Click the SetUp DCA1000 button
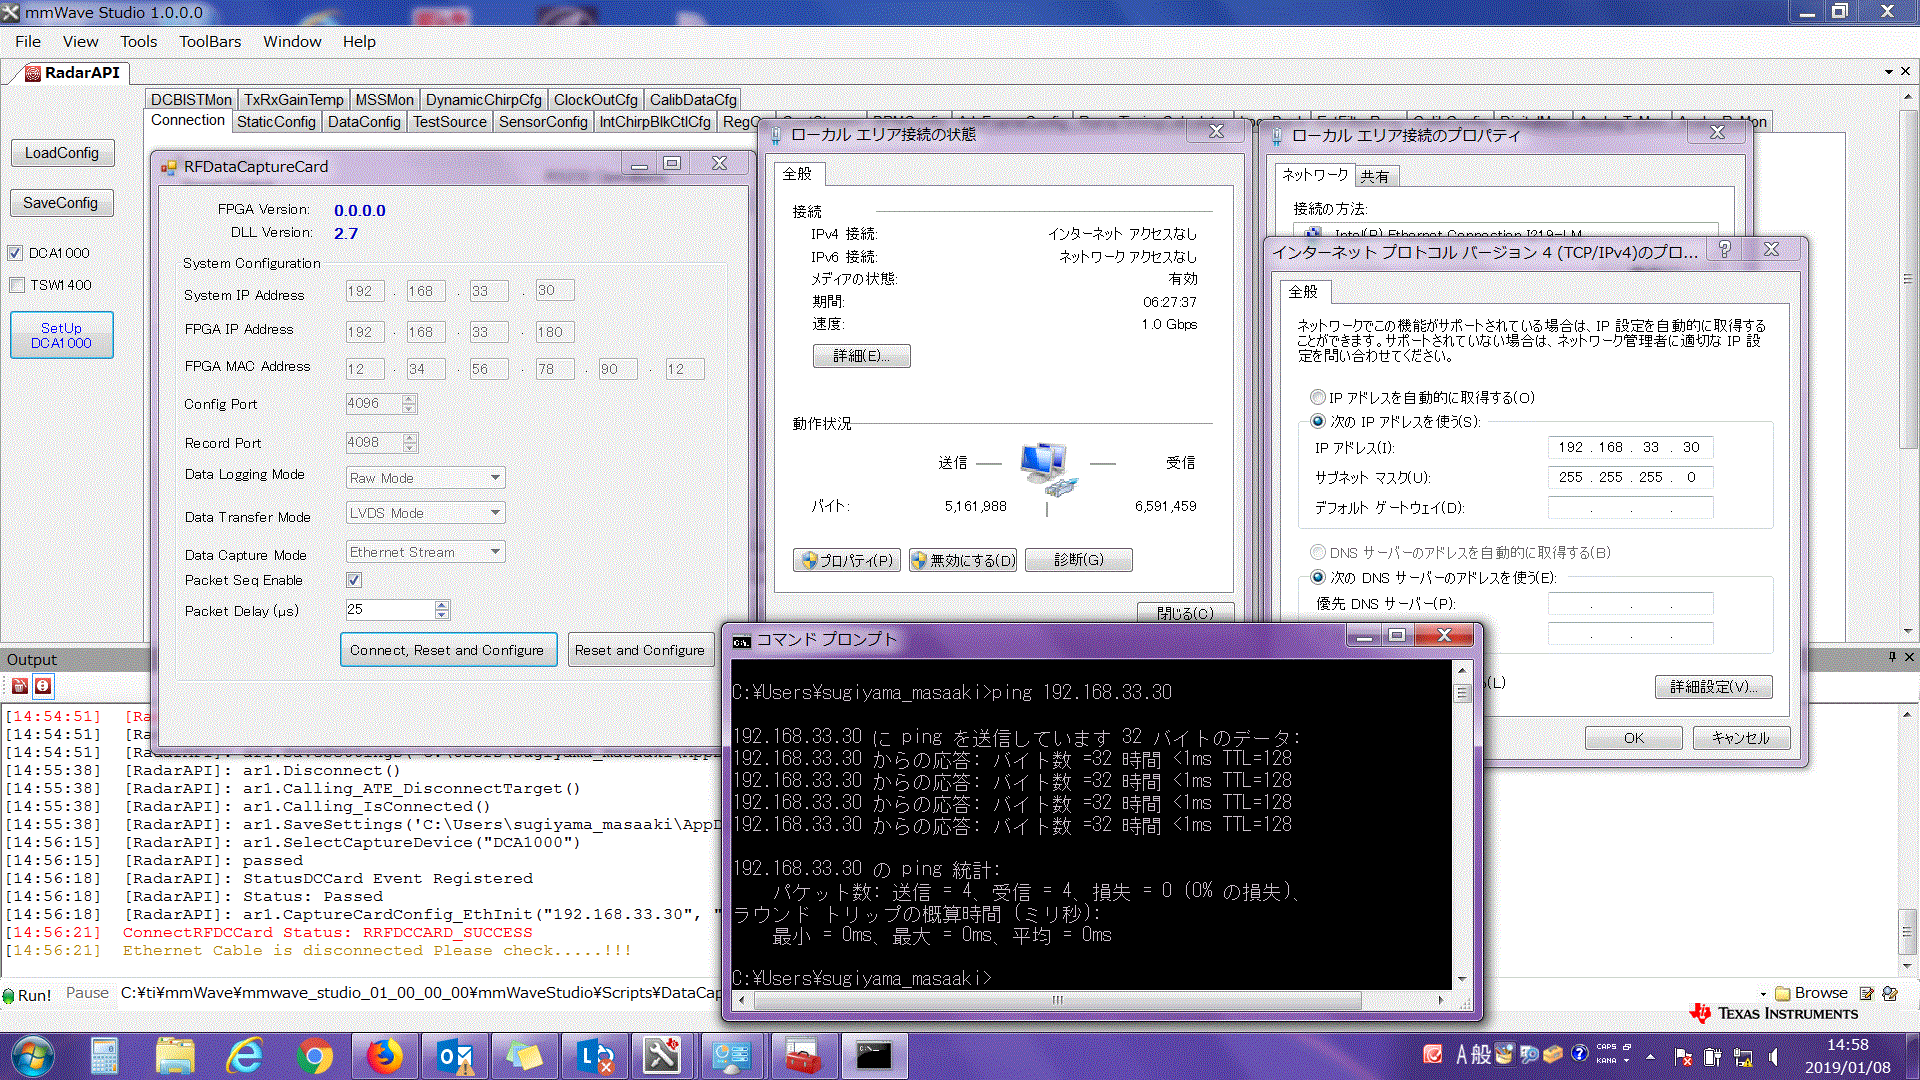Image resolution: width=1920 pixels, height=1080 pixels. click(x=62, y=335)
